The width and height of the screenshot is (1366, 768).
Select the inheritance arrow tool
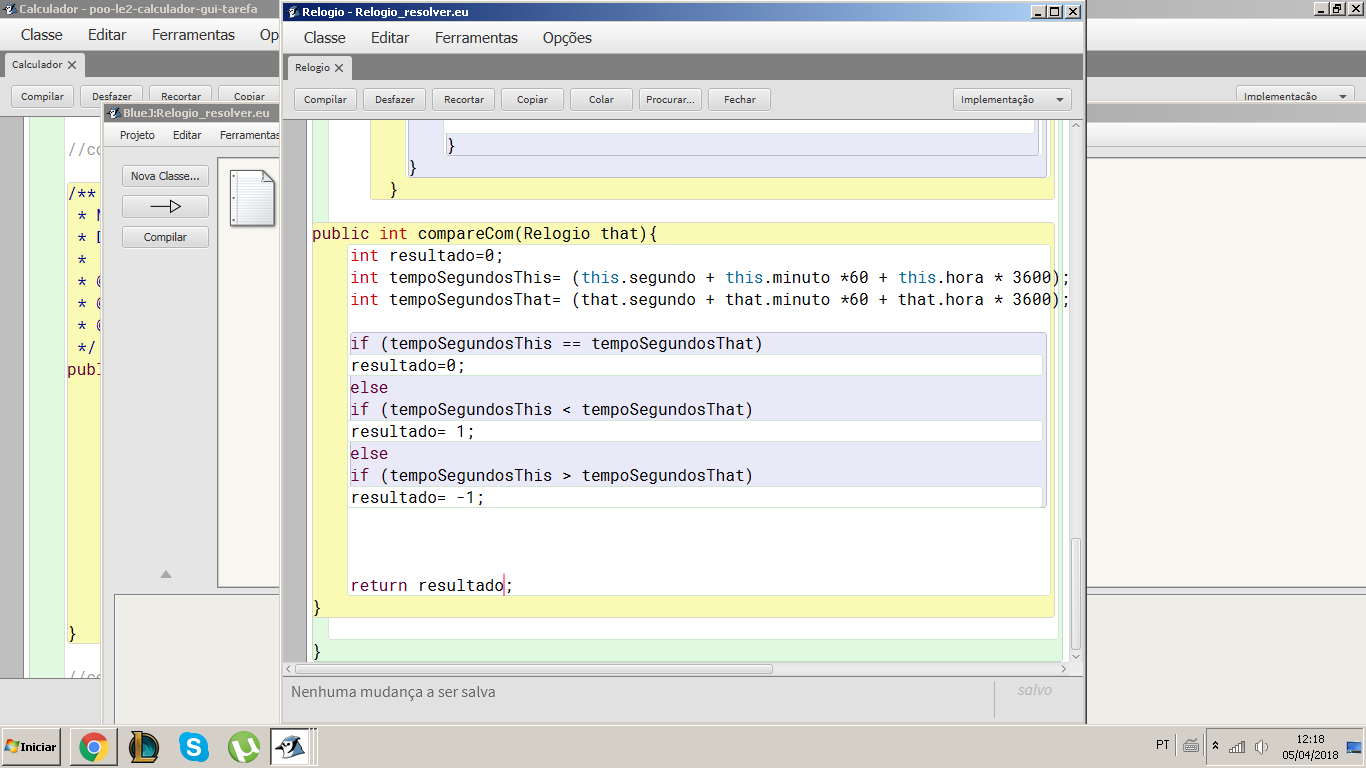click(165, 207)
